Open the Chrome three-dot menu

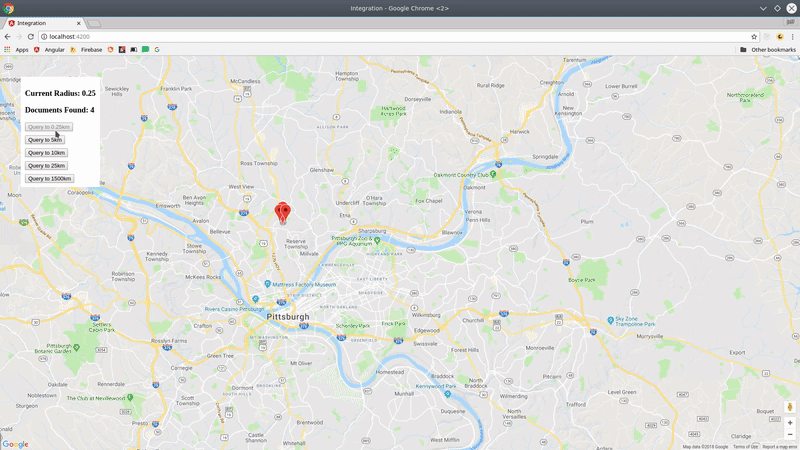coord(792,37)
